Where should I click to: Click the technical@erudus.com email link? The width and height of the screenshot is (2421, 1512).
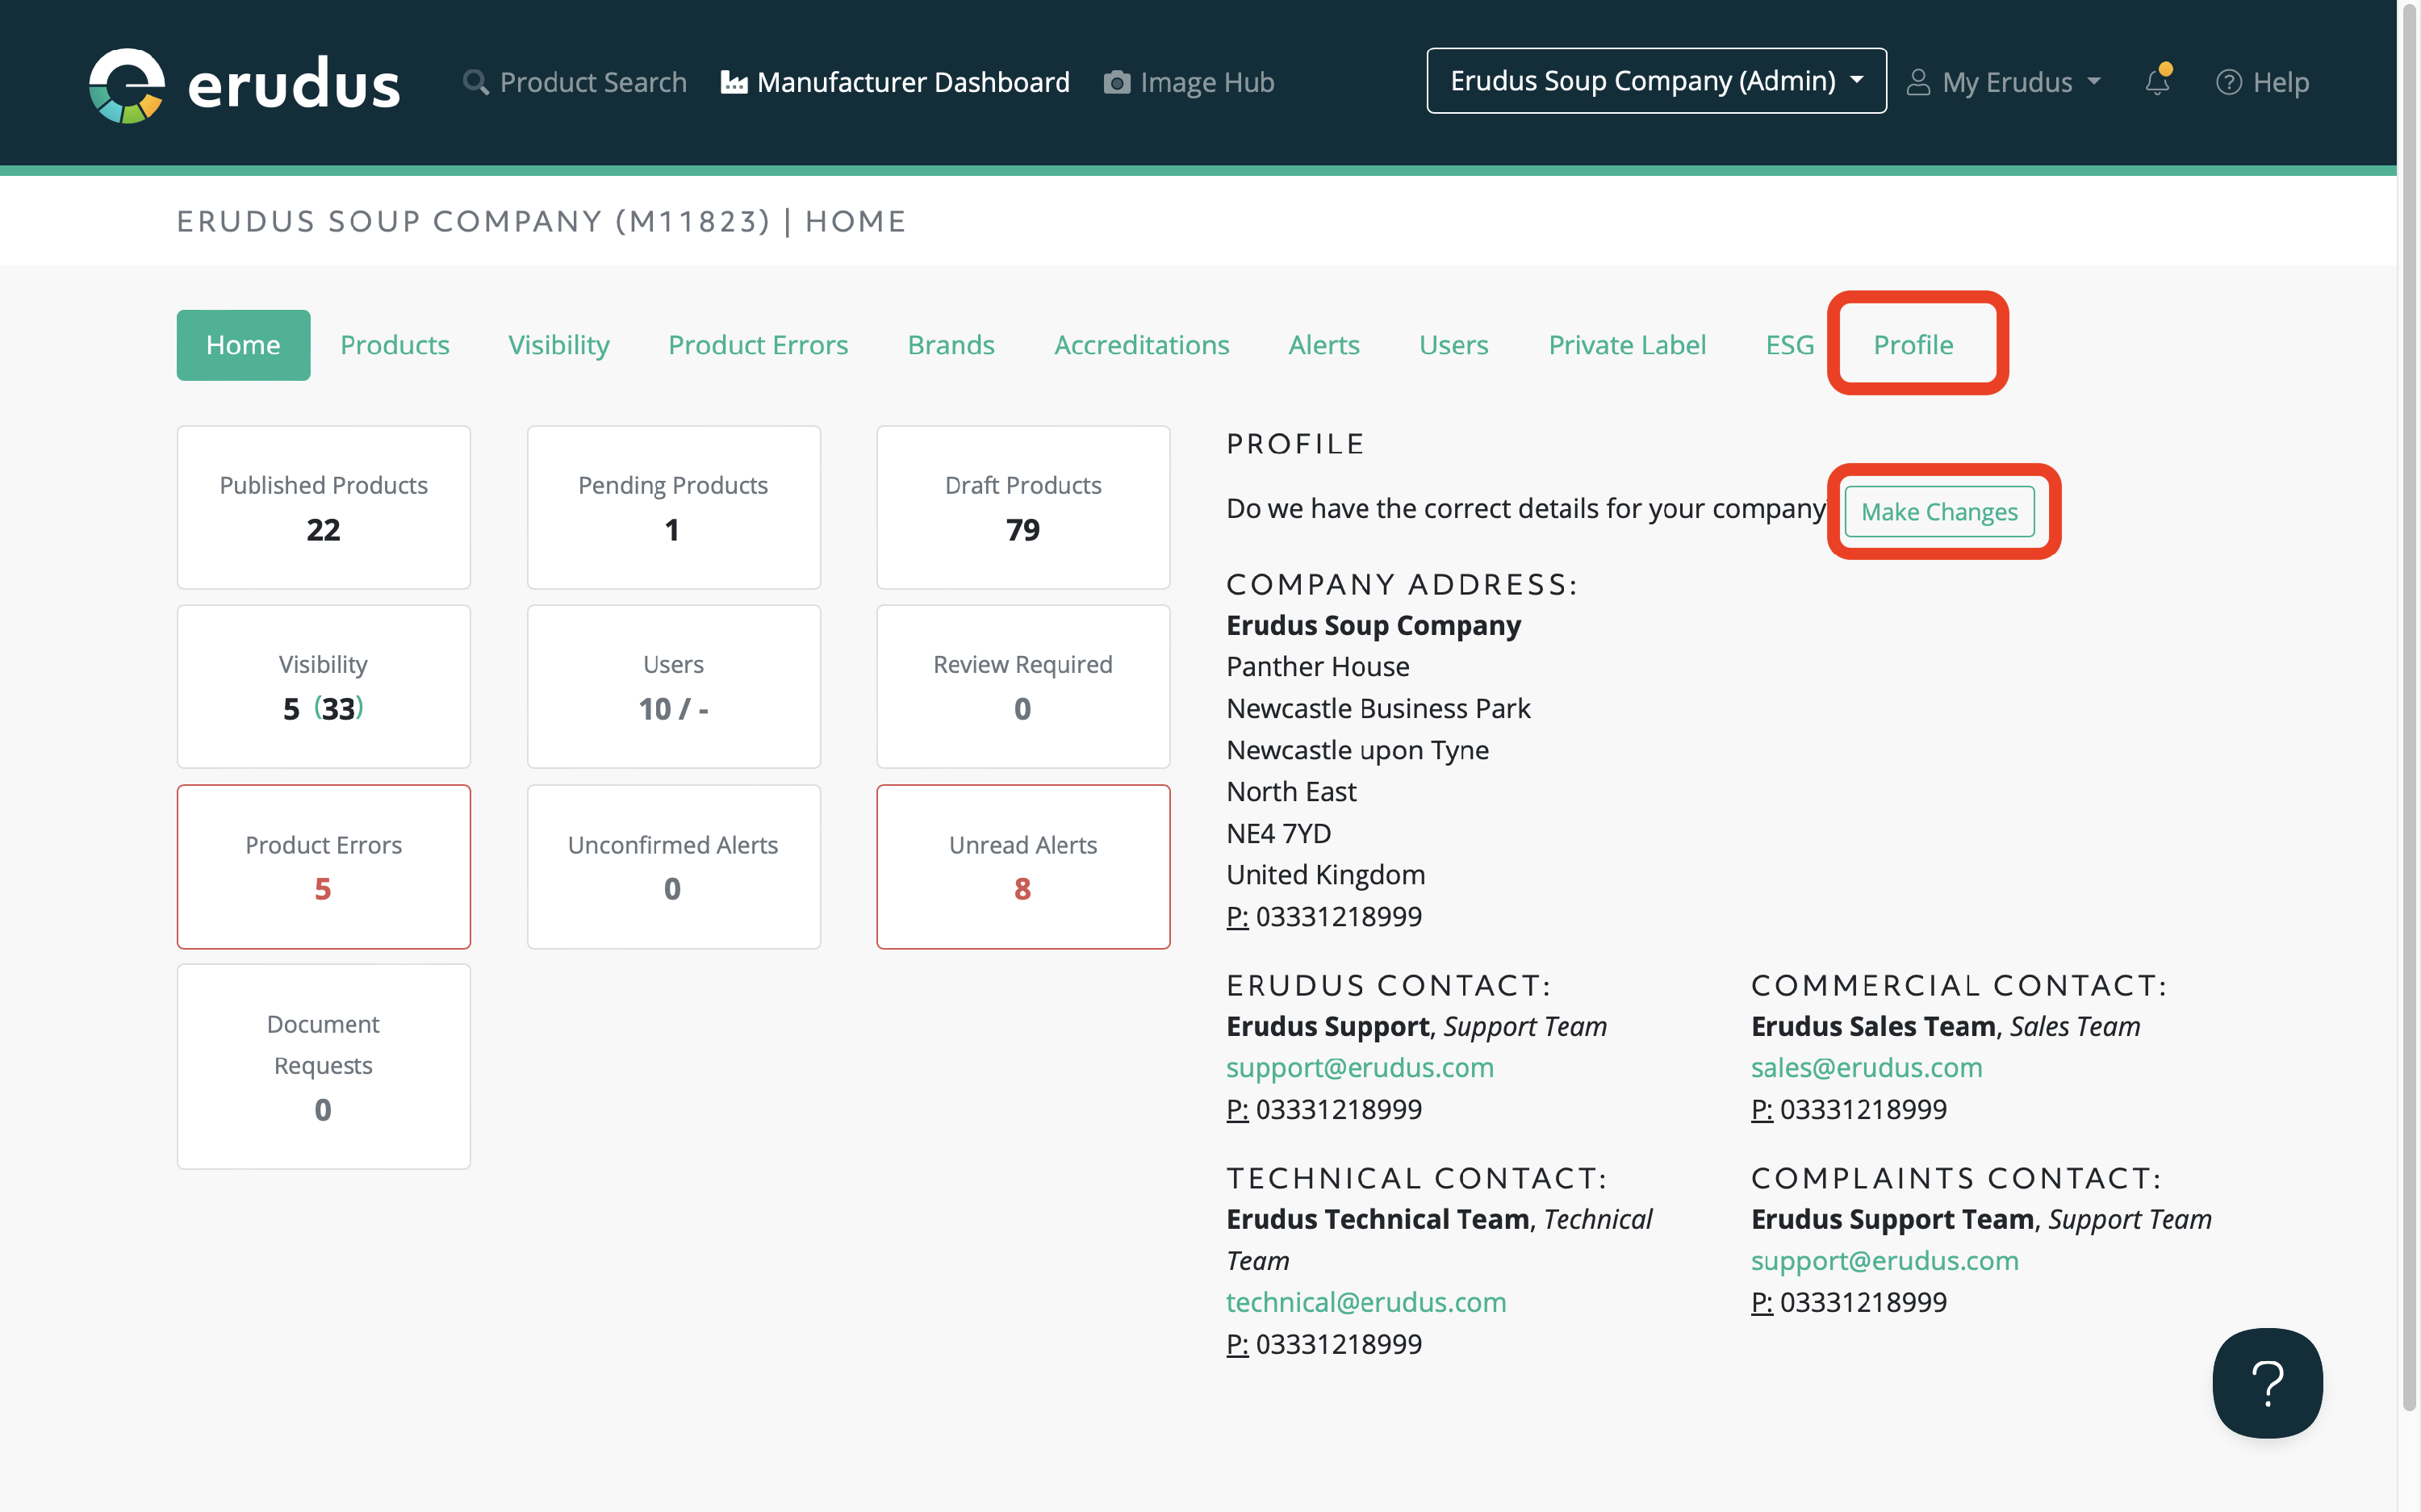point(1365,1302)
